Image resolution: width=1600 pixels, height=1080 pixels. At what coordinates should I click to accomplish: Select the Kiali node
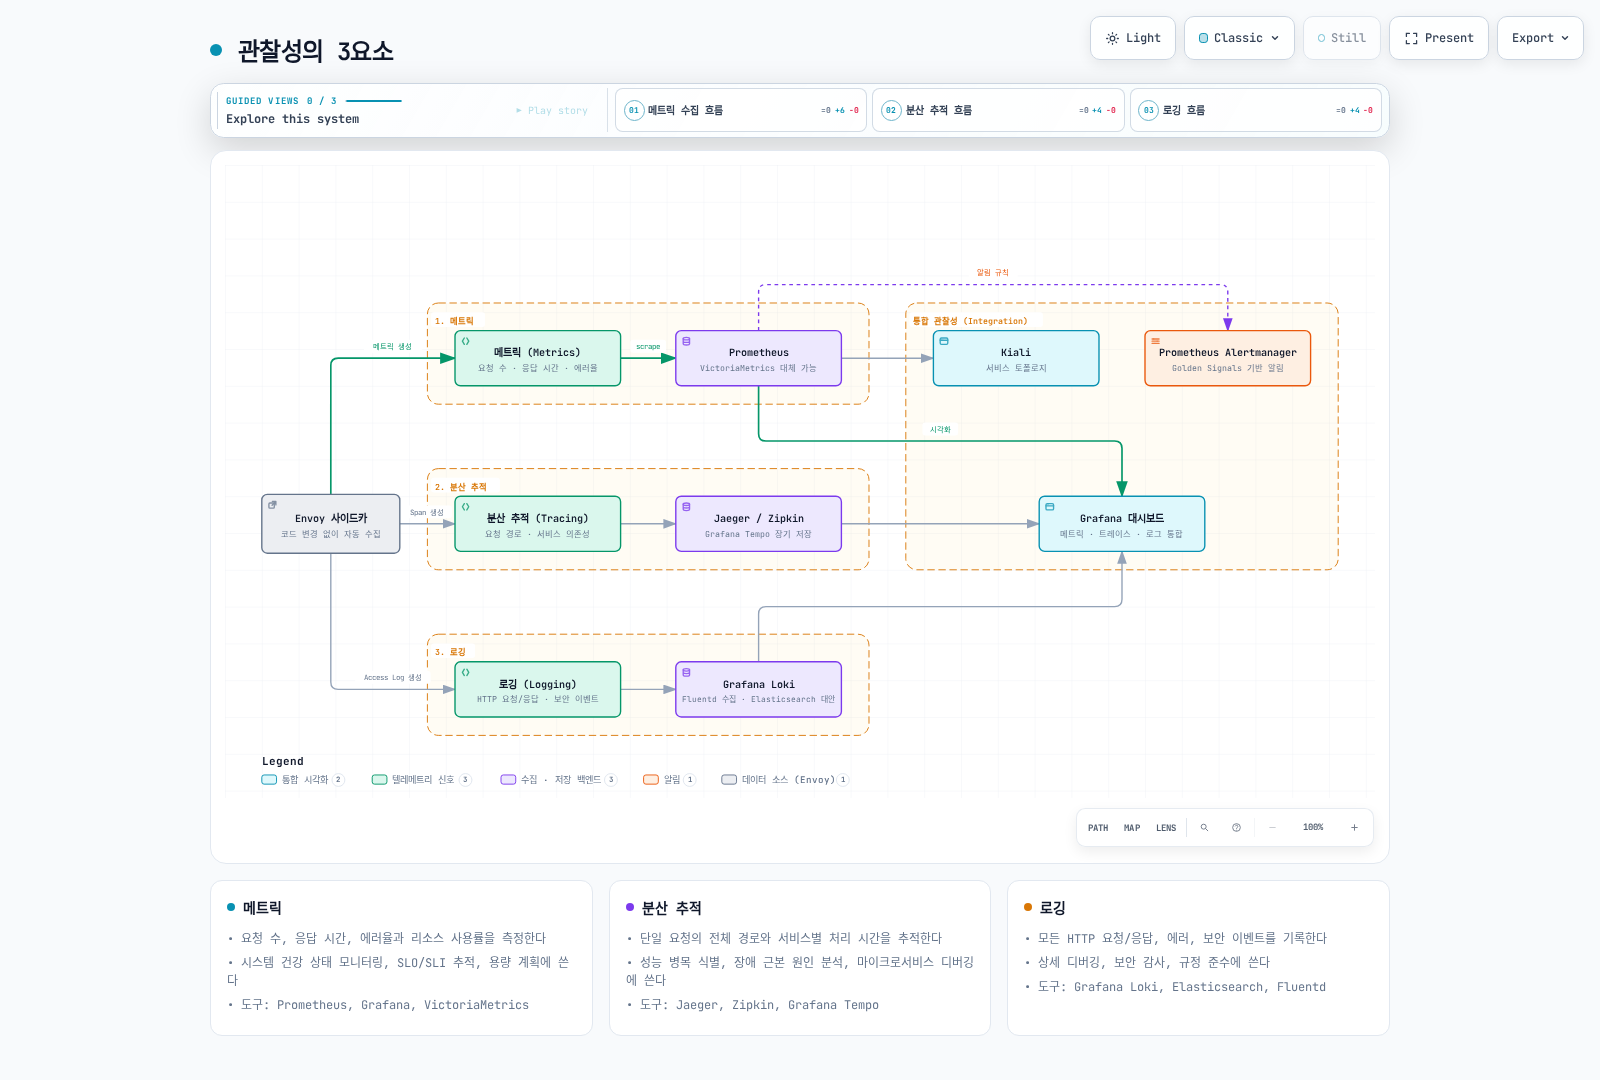[x=1016, y=358]
